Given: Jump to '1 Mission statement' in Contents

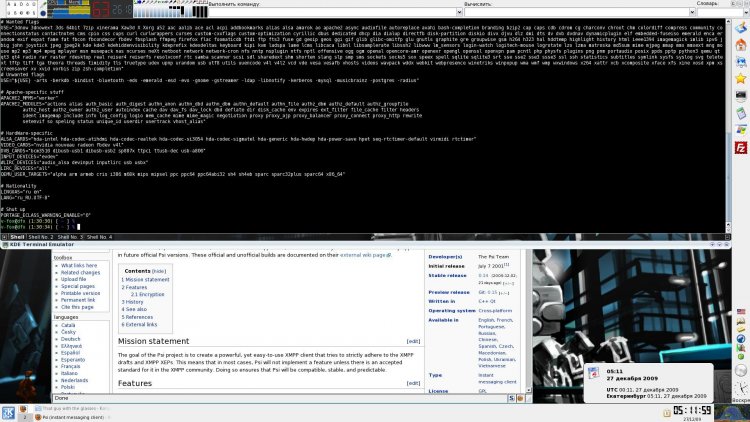Looking at the screenshot, I should [145, 279].
